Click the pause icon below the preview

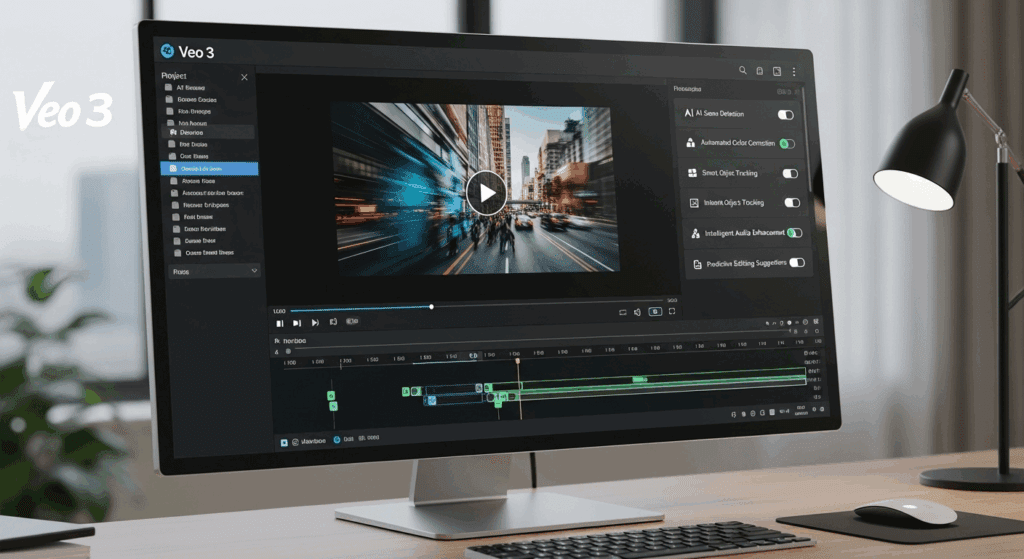tap(280, 322)
